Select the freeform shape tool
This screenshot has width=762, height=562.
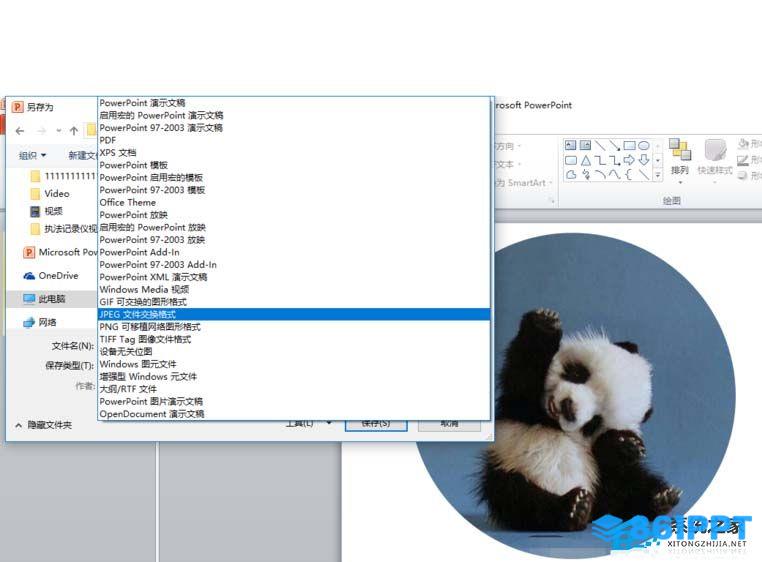click(571, 174)
